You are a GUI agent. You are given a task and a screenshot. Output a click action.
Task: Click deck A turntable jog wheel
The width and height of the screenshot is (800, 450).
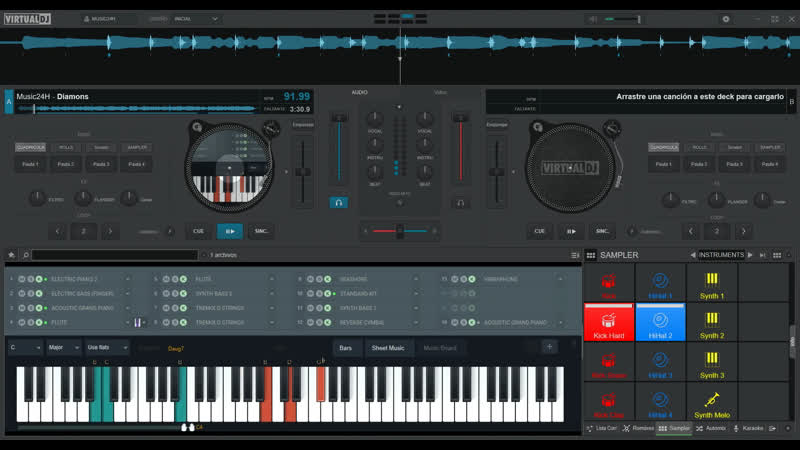(229, 167)
